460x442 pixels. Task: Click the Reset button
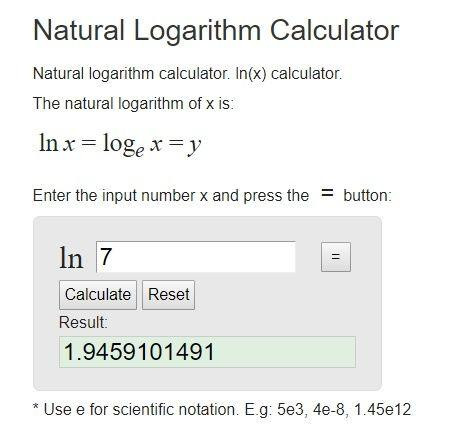coord(168,295)
